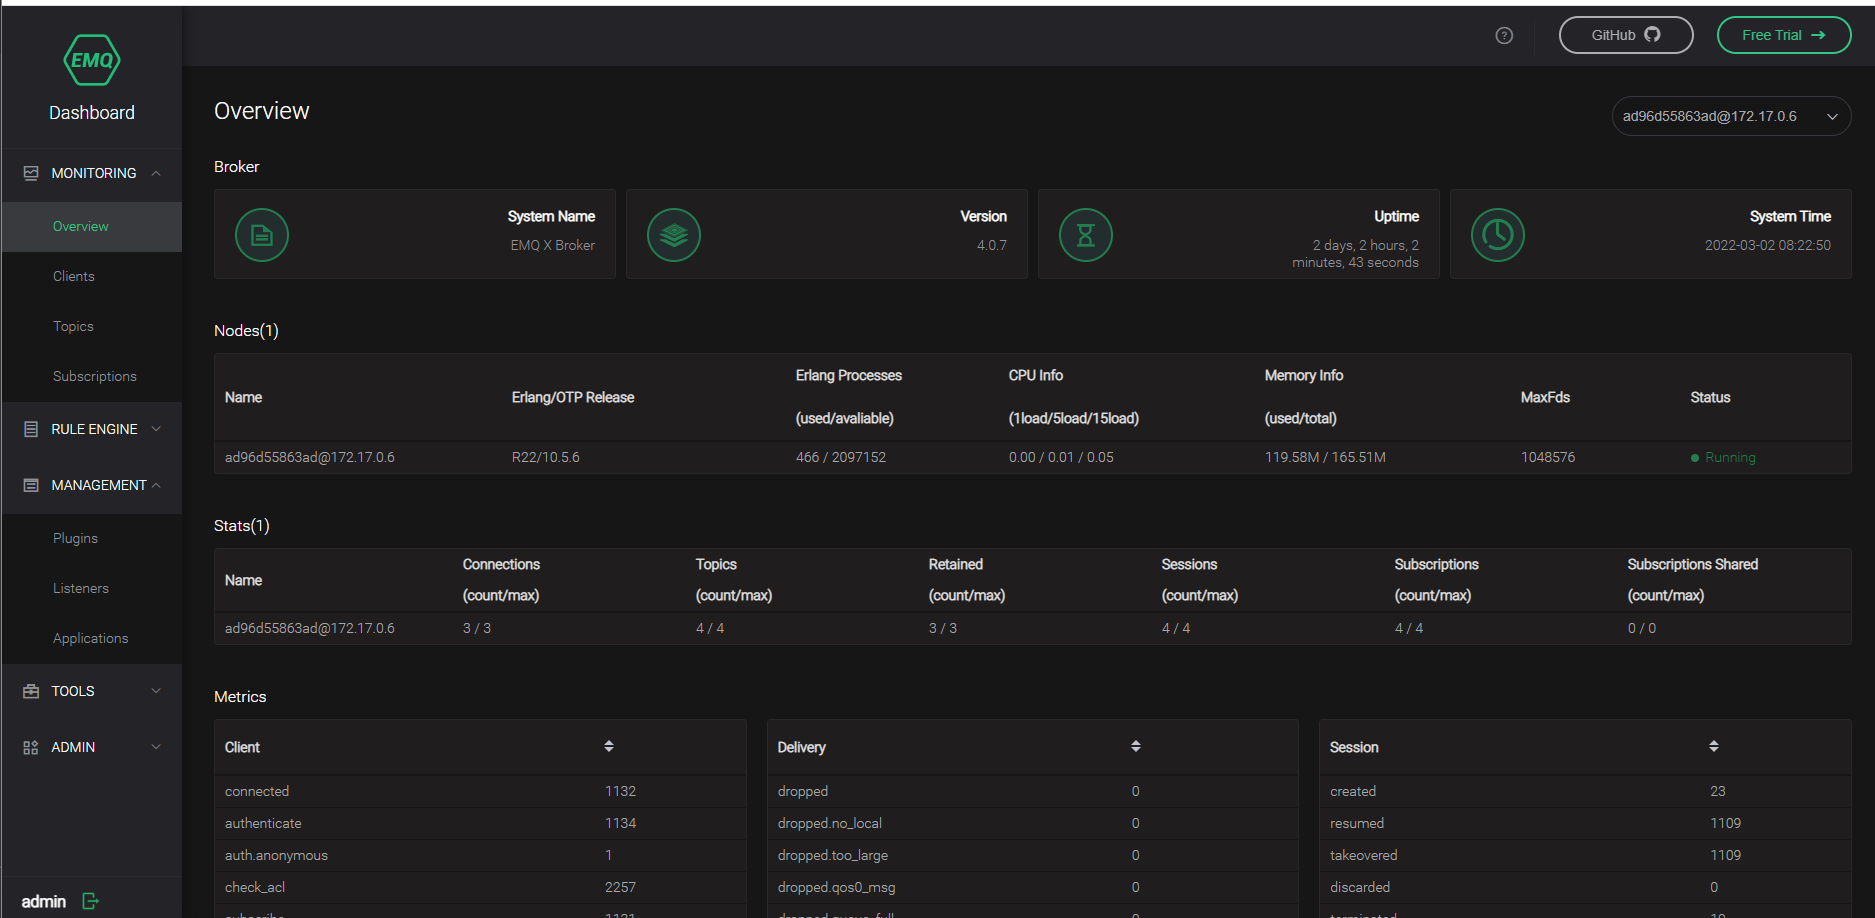Click the 1048576 MaxFds value
This screenshot has height=918, width=1875.
click(1548, 457)
